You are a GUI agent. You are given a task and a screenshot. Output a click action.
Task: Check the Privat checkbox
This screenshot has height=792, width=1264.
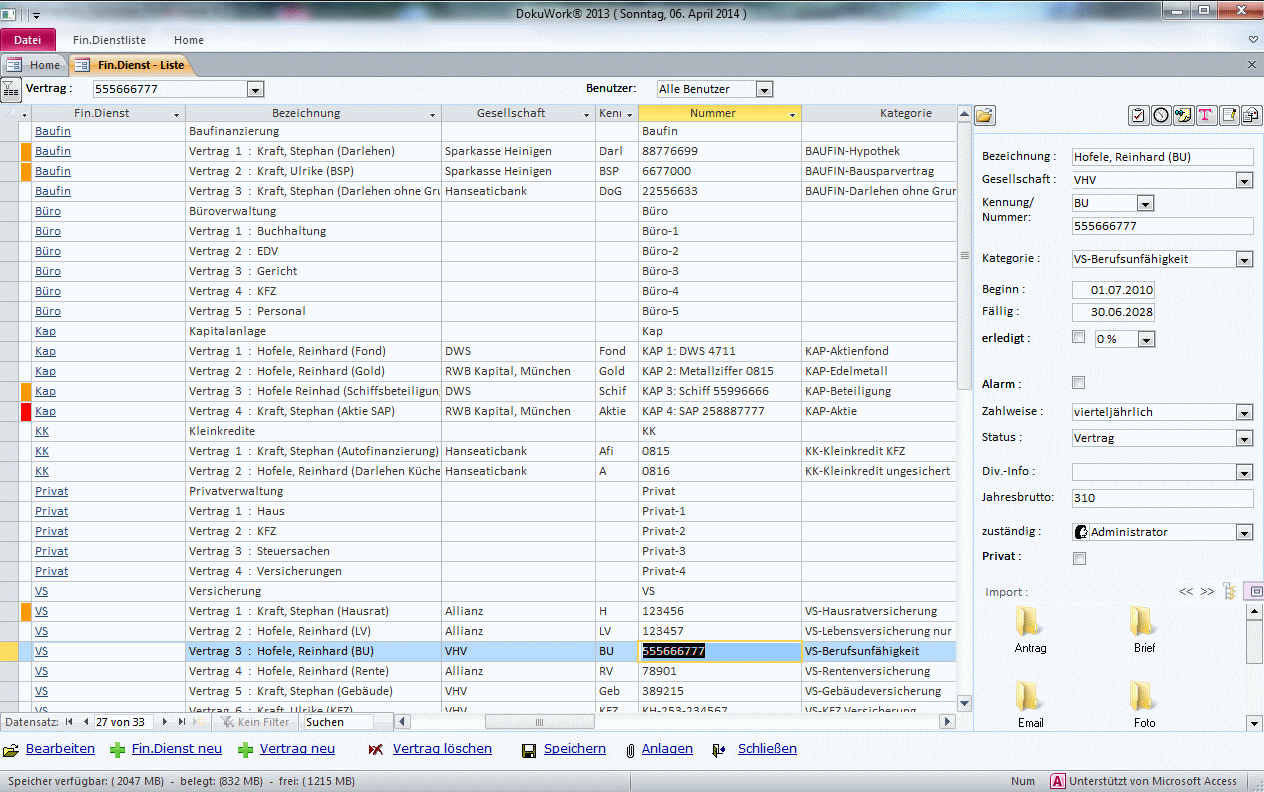click(x=1078, y=558)
